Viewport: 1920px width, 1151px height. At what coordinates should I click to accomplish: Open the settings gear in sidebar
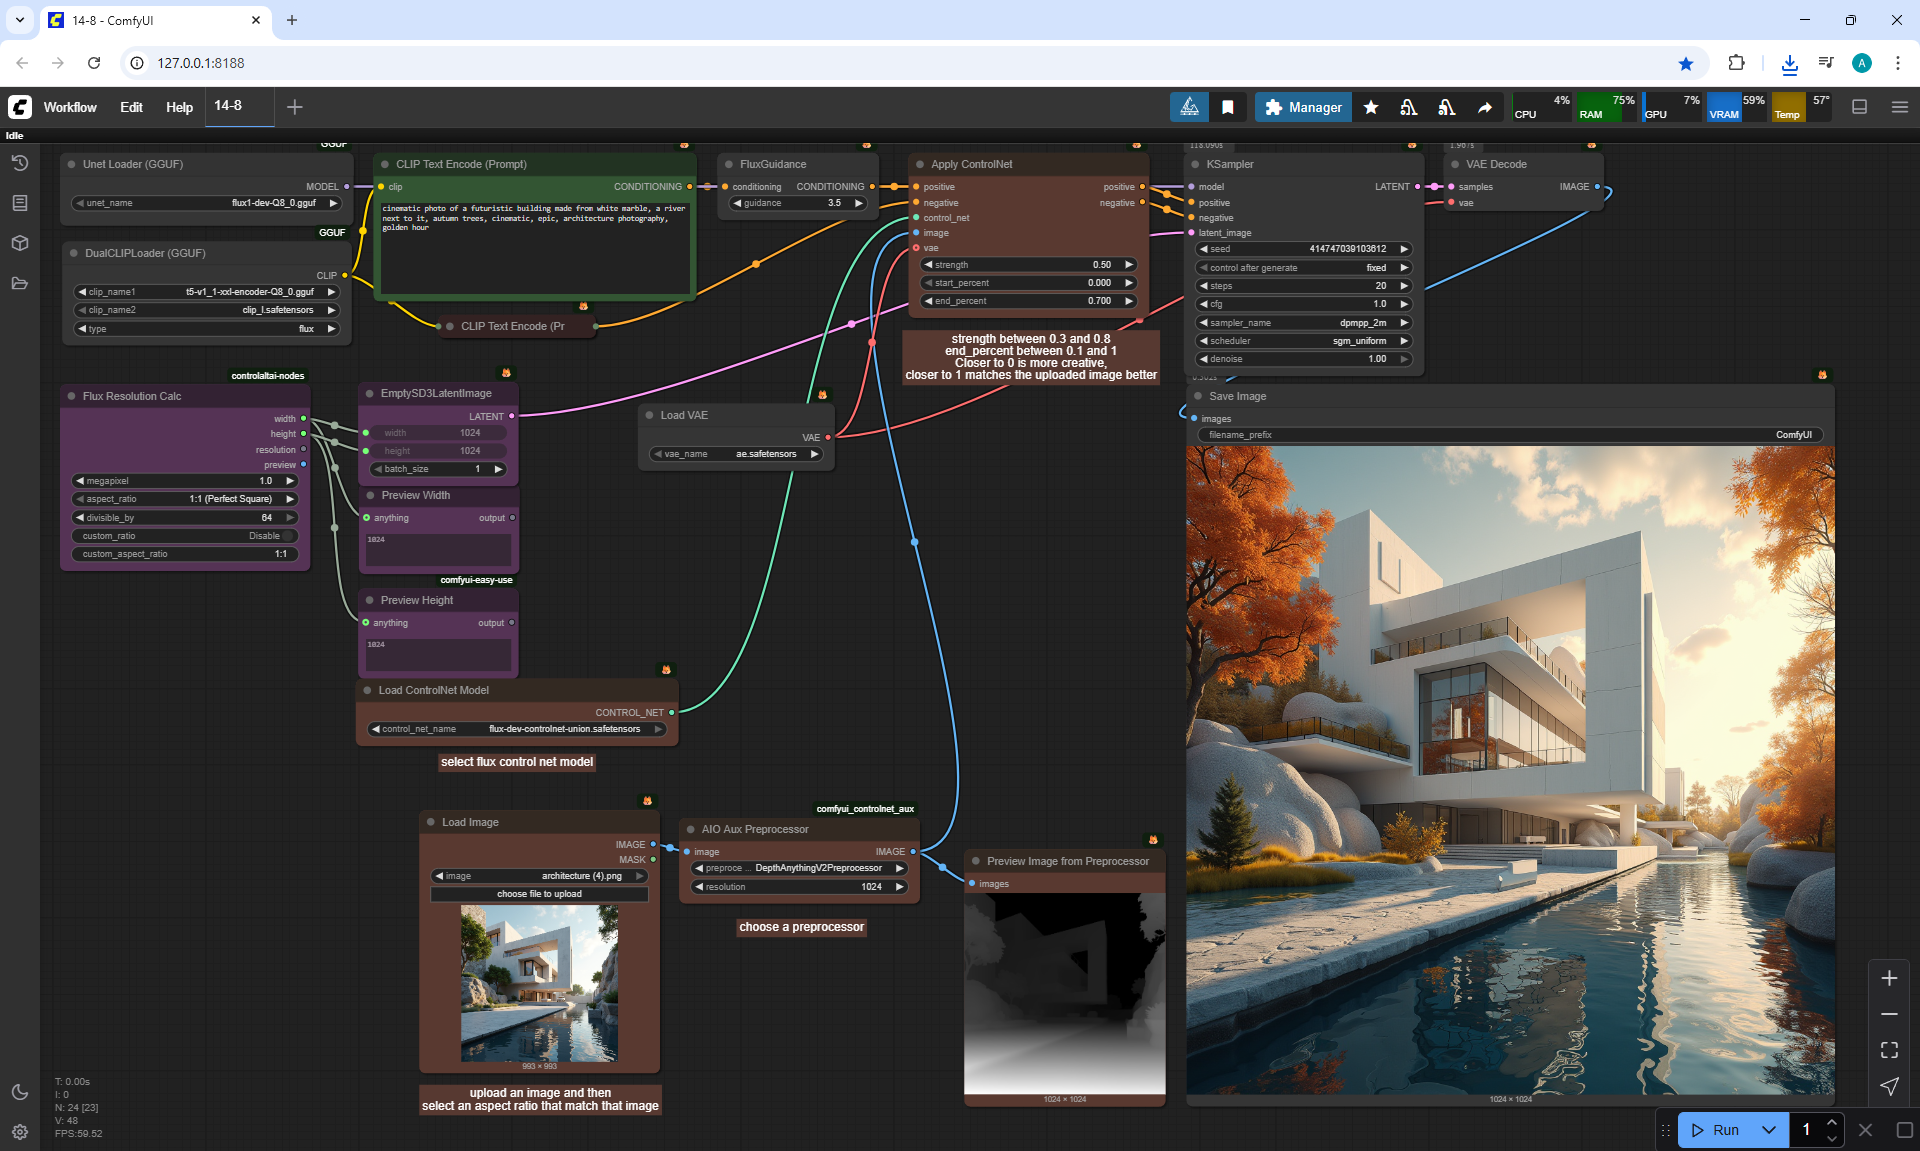point(19,1132)
